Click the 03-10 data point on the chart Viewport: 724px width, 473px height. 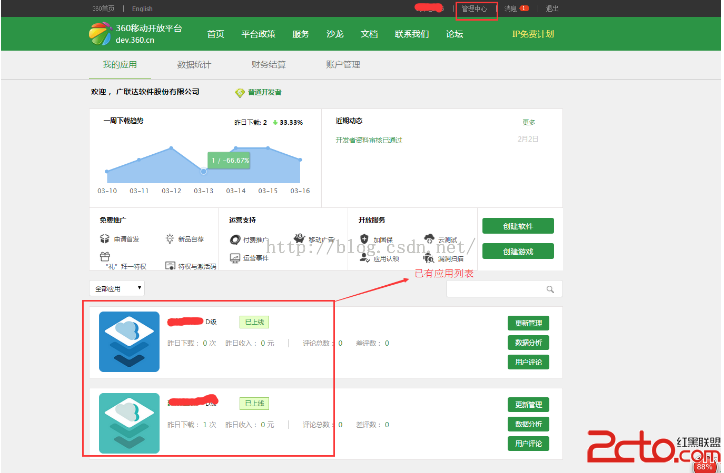(107, 171)
